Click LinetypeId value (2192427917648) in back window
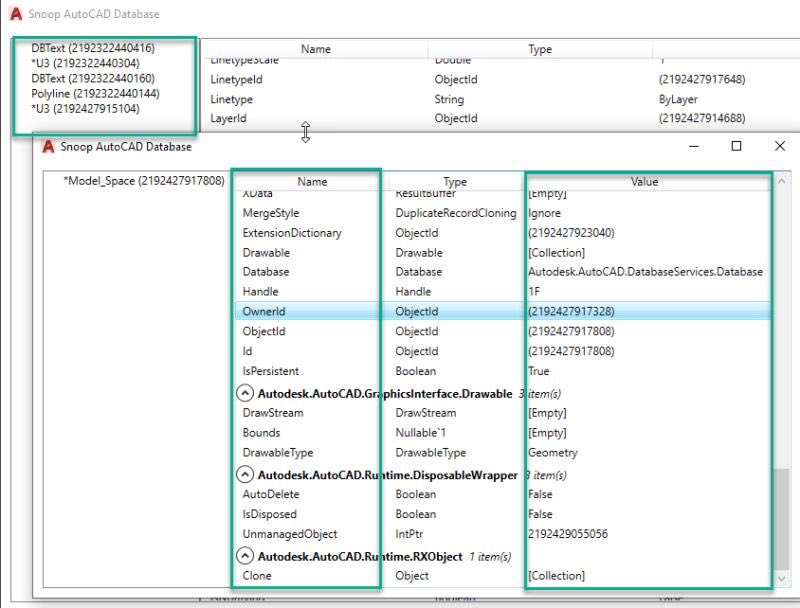Image resolution: width=800 pixels, height=608 pixels. pos(702,79)
